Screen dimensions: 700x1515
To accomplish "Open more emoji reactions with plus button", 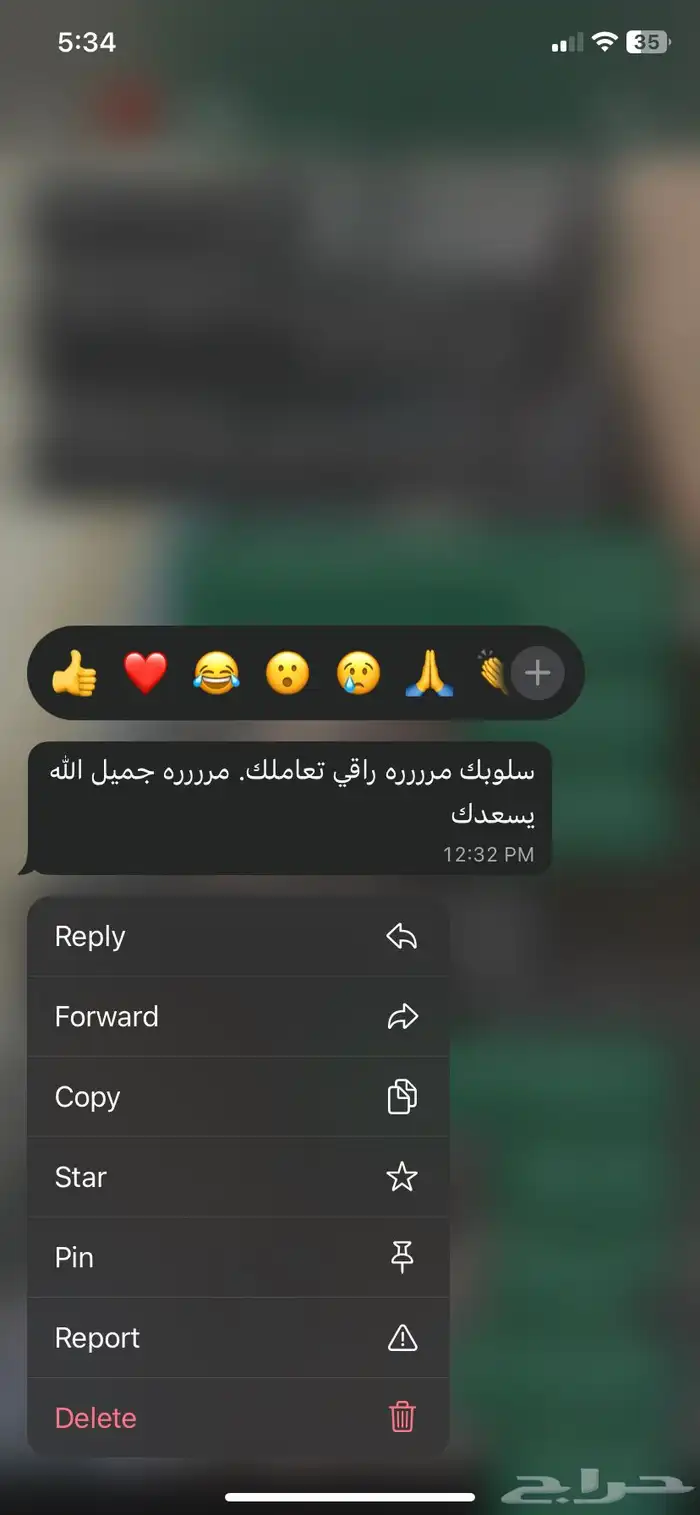I will pos(538,673).
